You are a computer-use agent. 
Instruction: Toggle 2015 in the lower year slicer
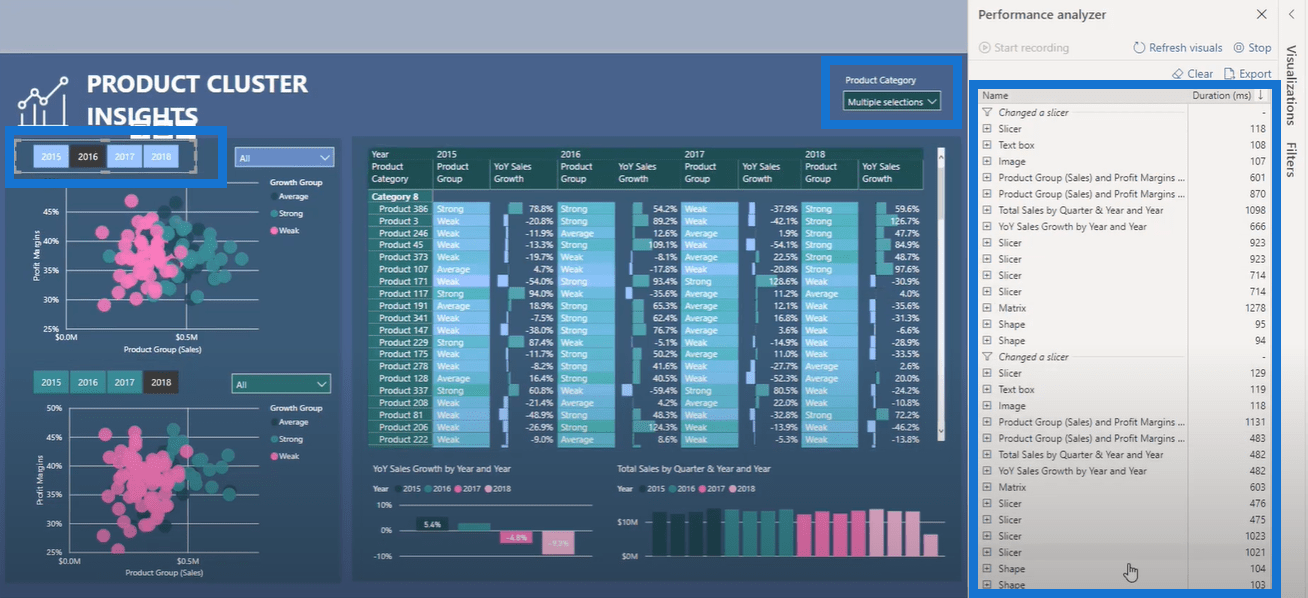[x=51, y=382]
